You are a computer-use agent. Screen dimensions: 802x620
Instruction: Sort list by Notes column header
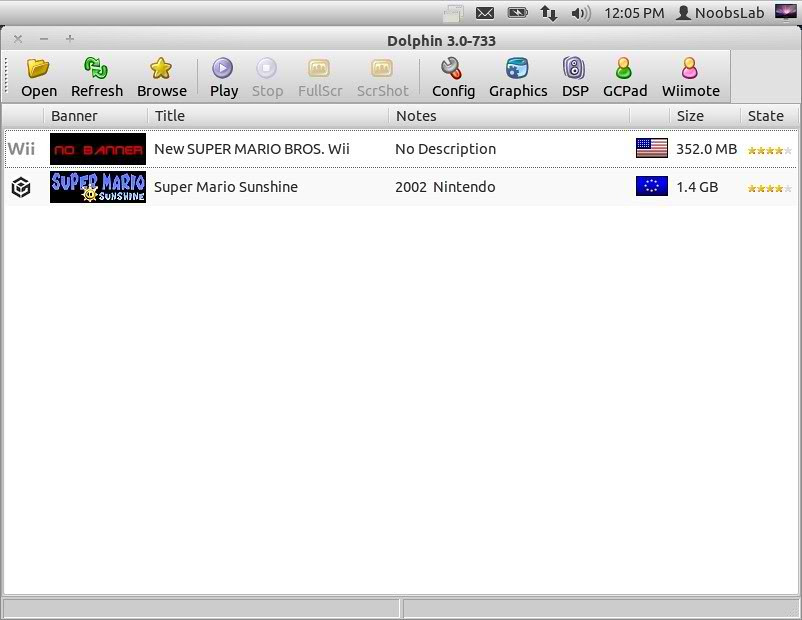click(x=509, y=116)
